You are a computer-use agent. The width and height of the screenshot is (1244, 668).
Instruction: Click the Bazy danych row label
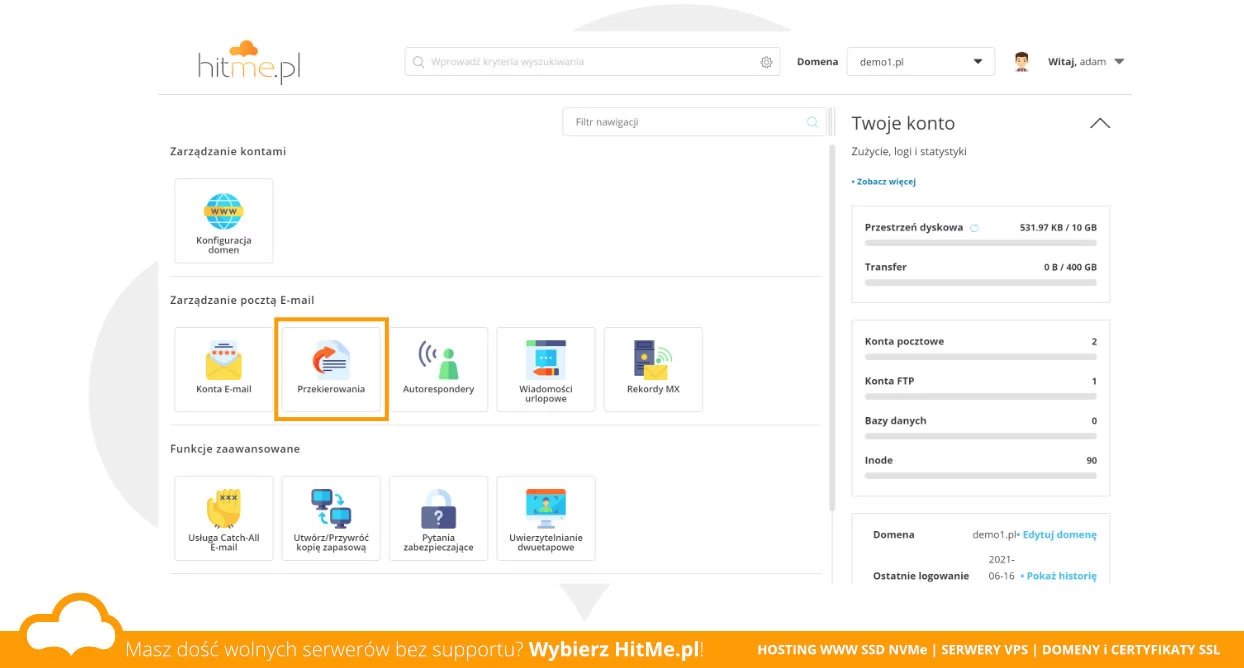tap(895, 421)
